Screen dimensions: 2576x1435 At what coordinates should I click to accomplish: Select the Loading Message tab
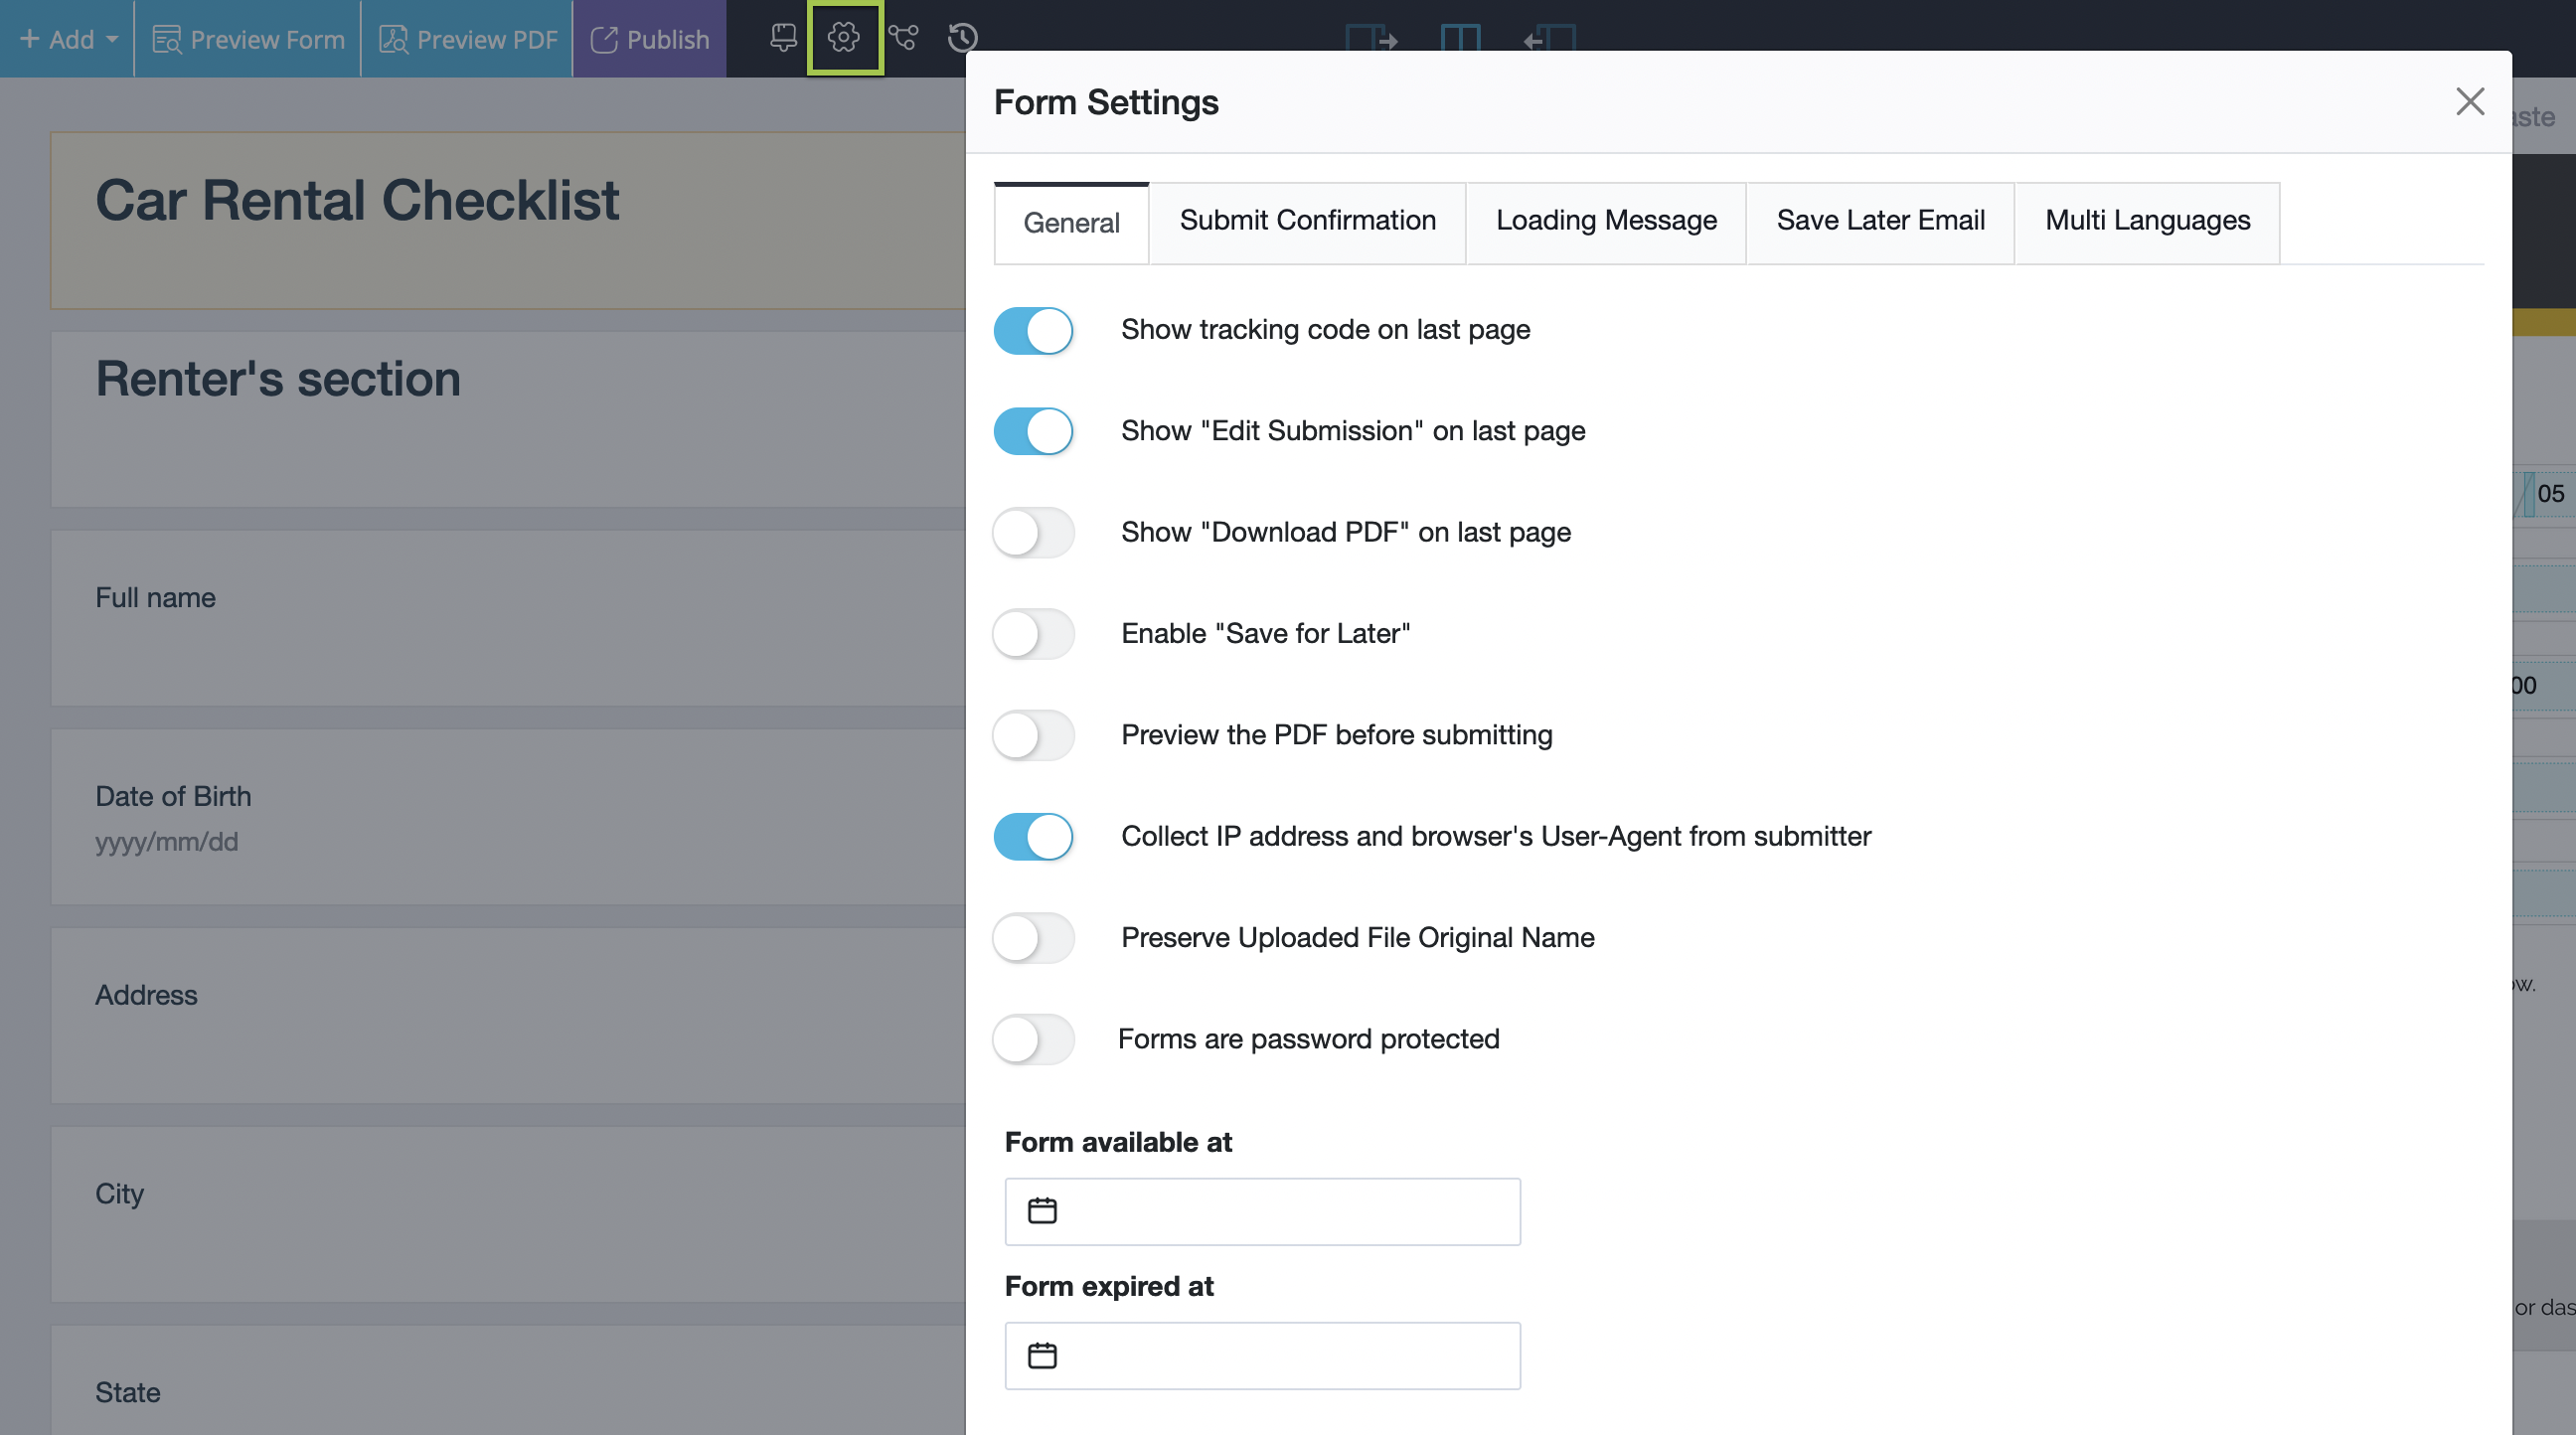1605,221
